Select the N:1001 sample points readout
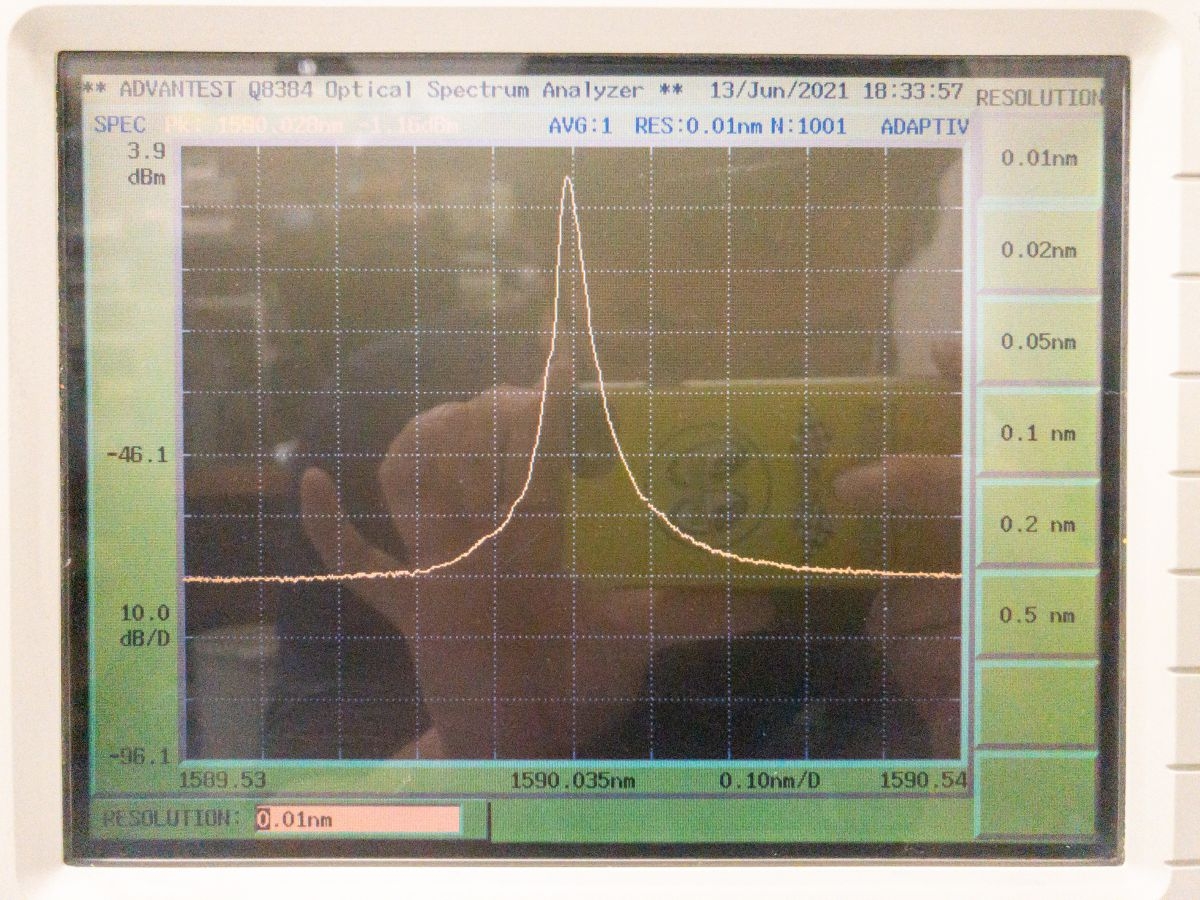Screen dimensions: 1200x900 (x=808, y=126)
